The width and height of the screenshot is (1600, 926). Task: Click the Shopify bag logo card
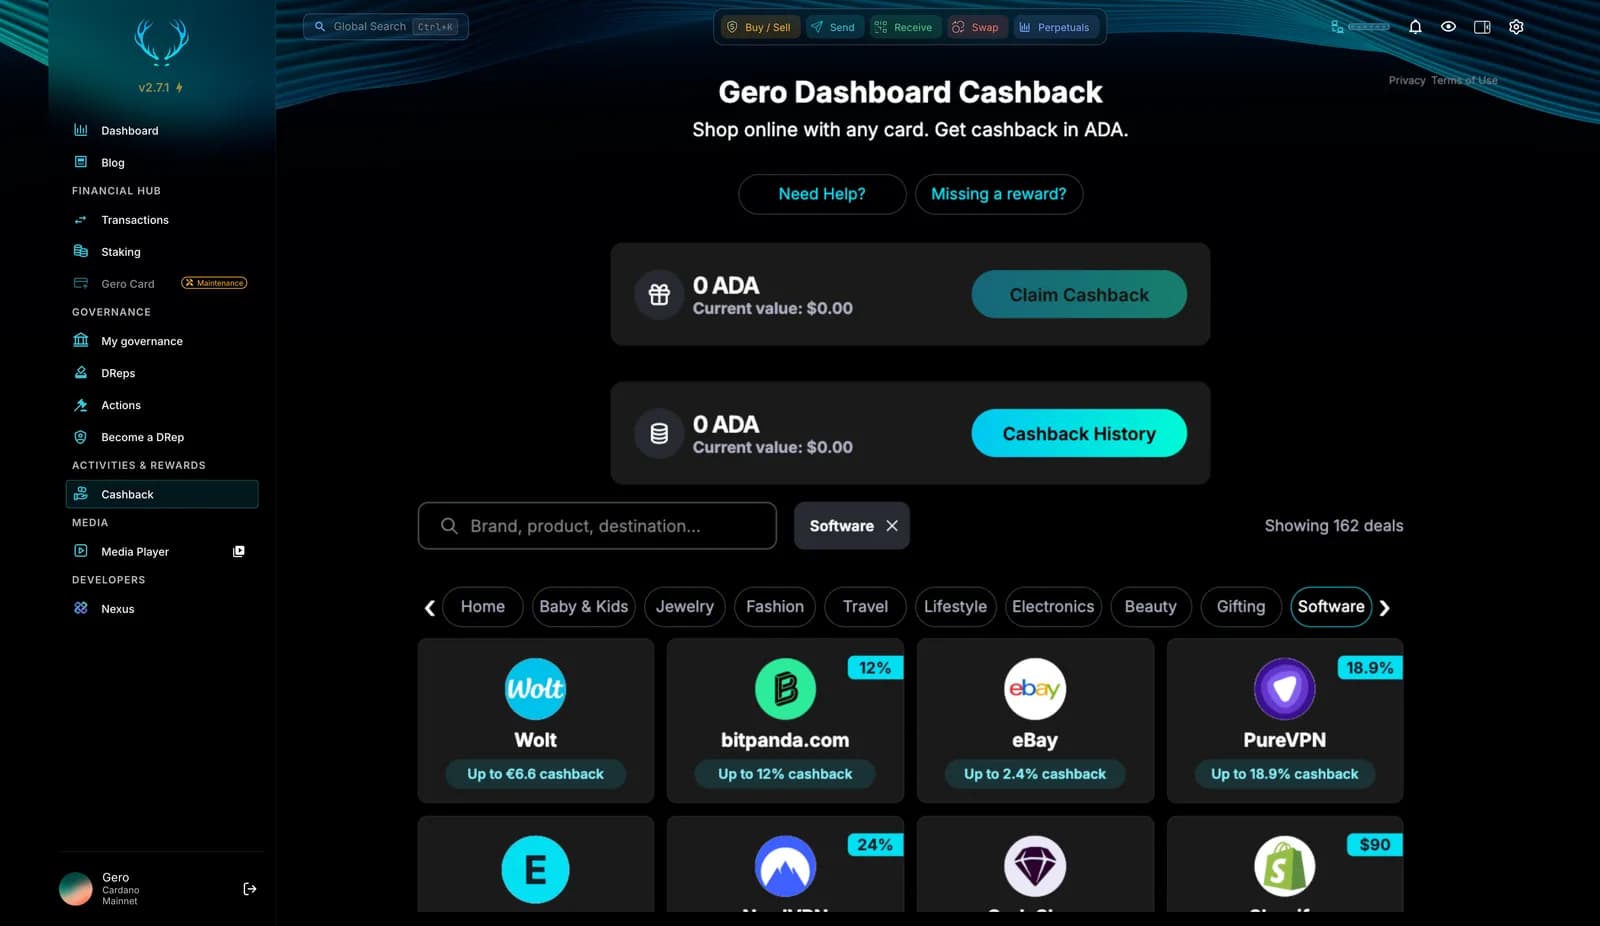pyautogui.click(x=1285, y=866)
